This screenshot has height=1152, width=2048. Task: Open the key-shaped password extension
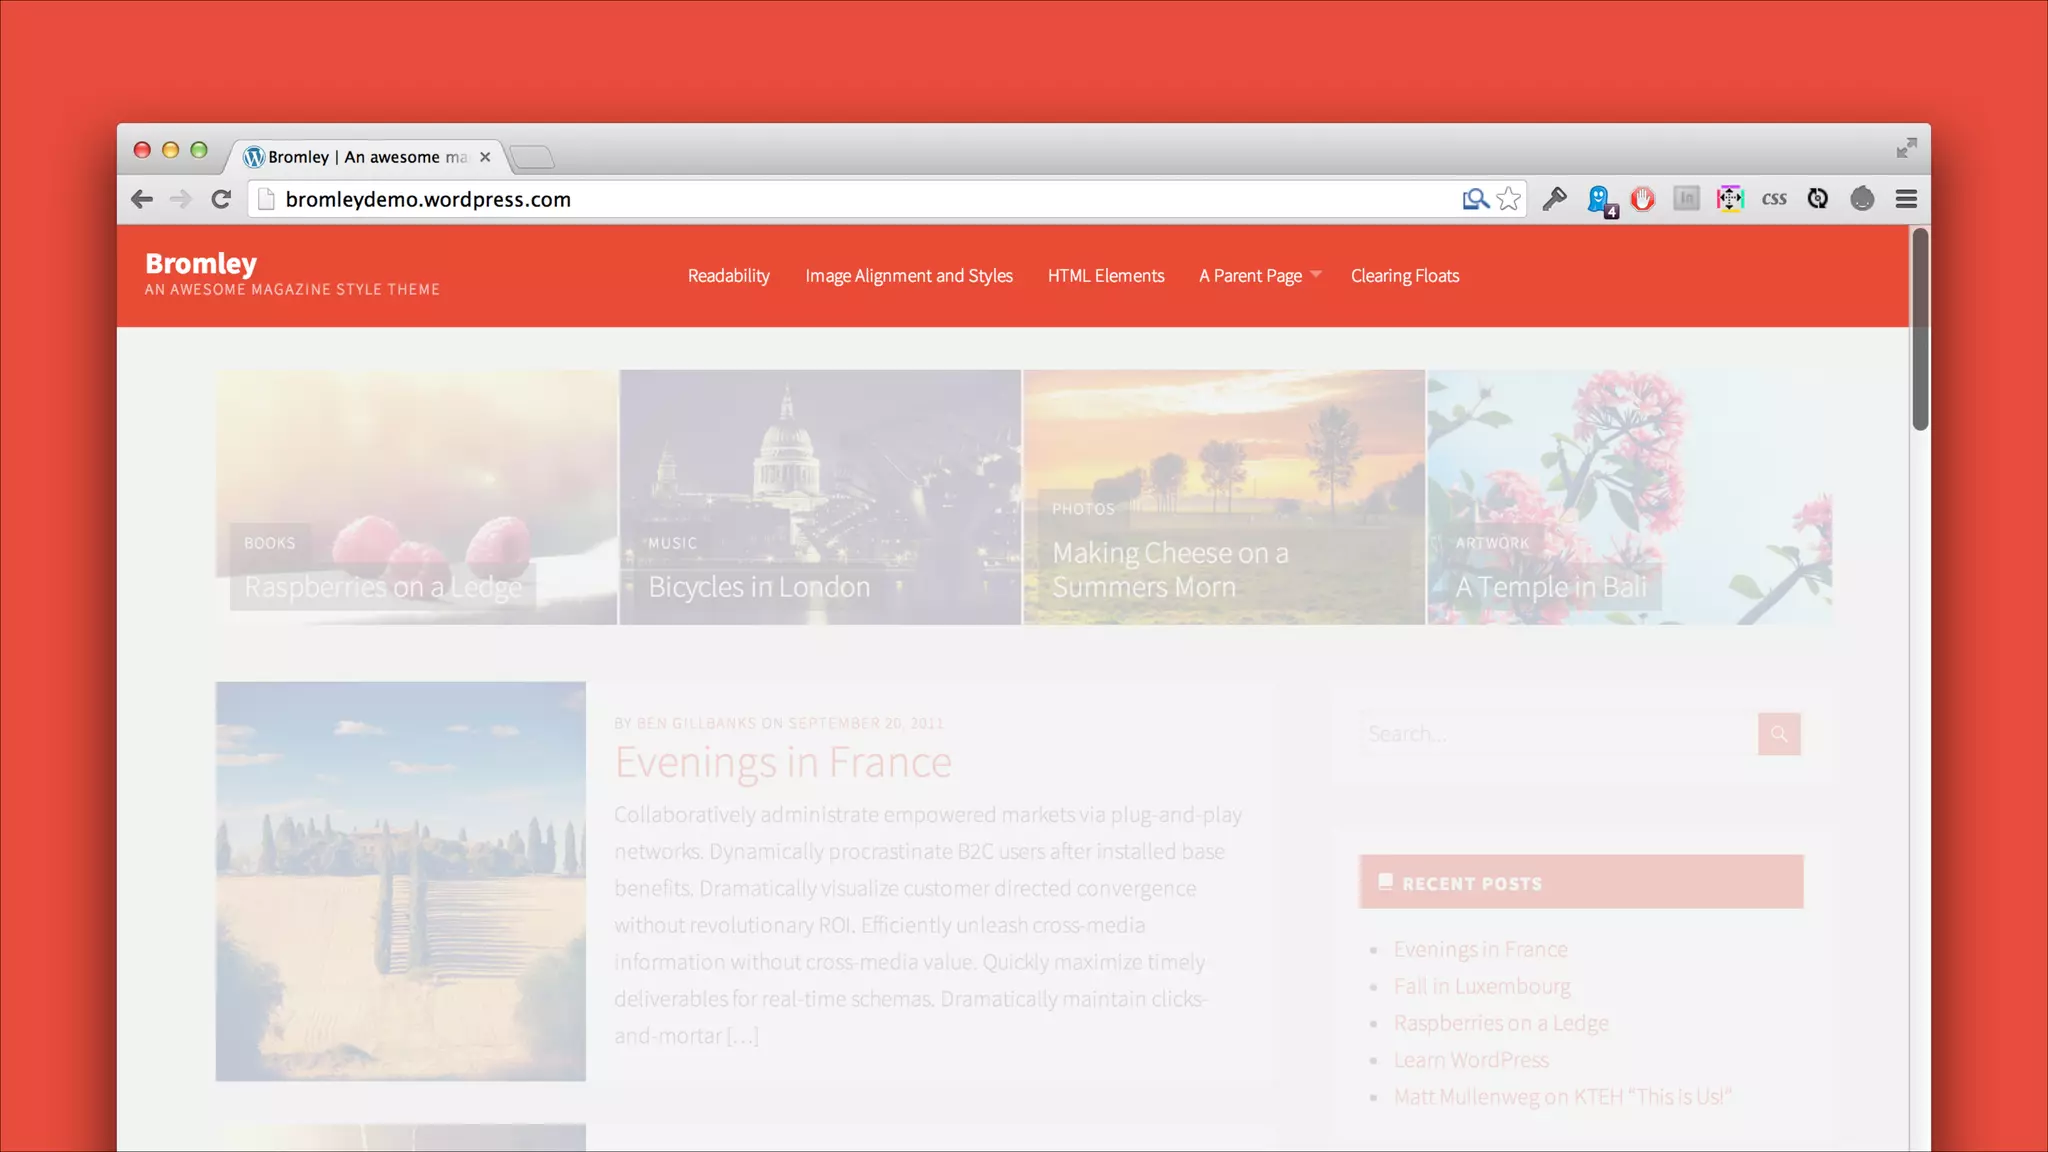tap(1554, 199)
